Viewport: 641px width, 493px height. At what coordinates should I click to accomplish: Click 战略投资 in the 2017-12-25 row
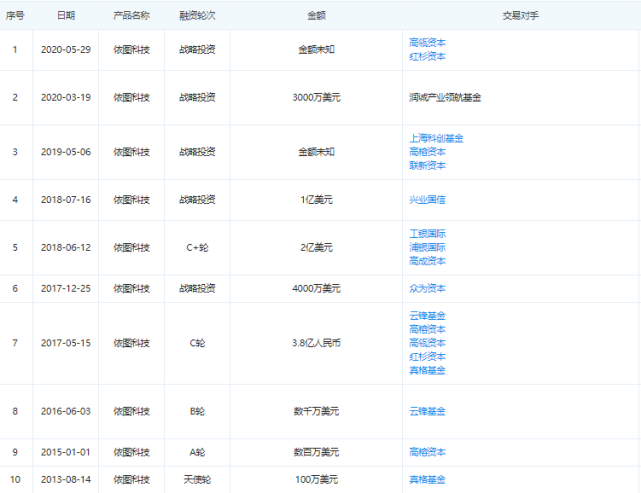tap(197, 288)
